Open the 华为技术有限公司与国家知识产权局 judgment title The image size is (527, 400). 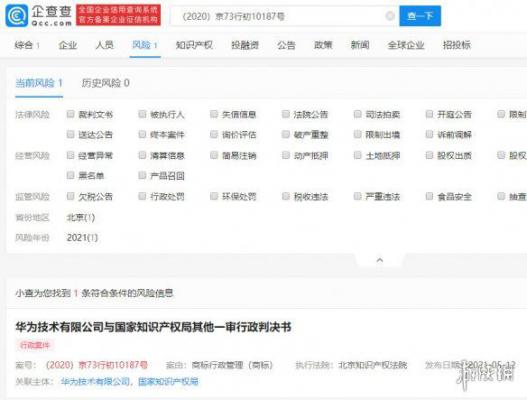click(153, 327)
